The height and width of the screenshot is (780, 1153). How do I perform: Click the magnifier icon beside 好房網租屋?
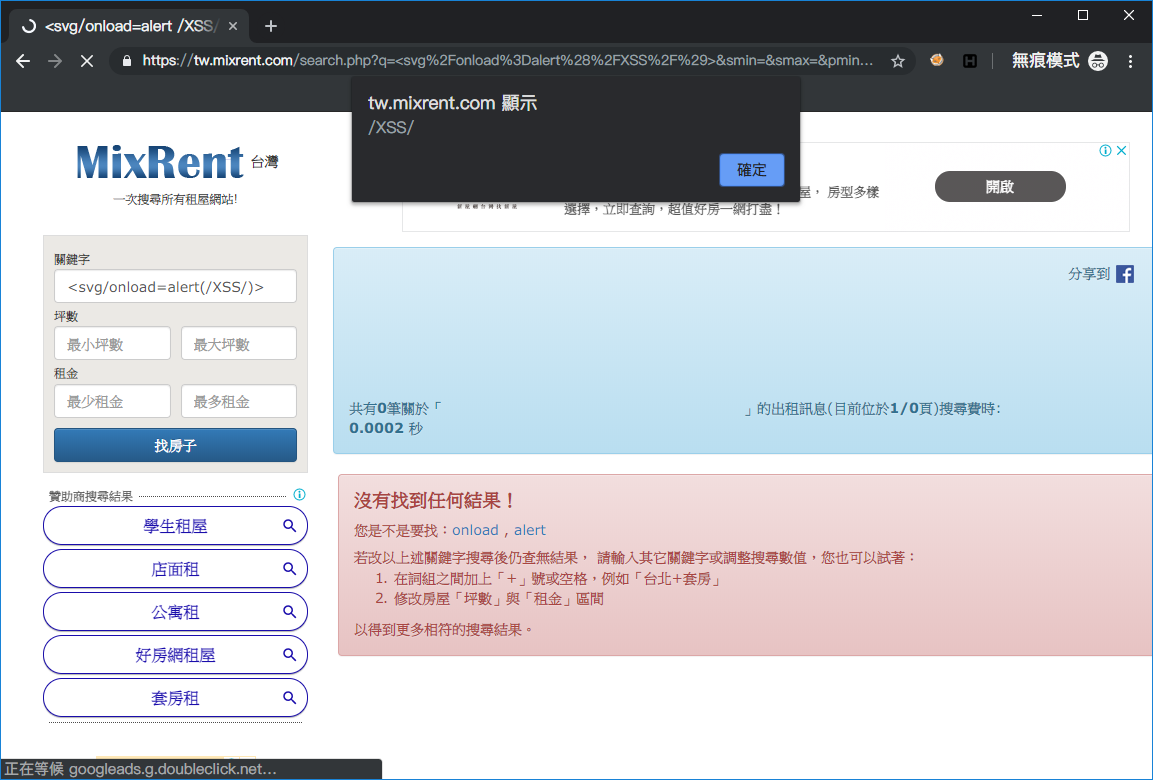[290, 654]
